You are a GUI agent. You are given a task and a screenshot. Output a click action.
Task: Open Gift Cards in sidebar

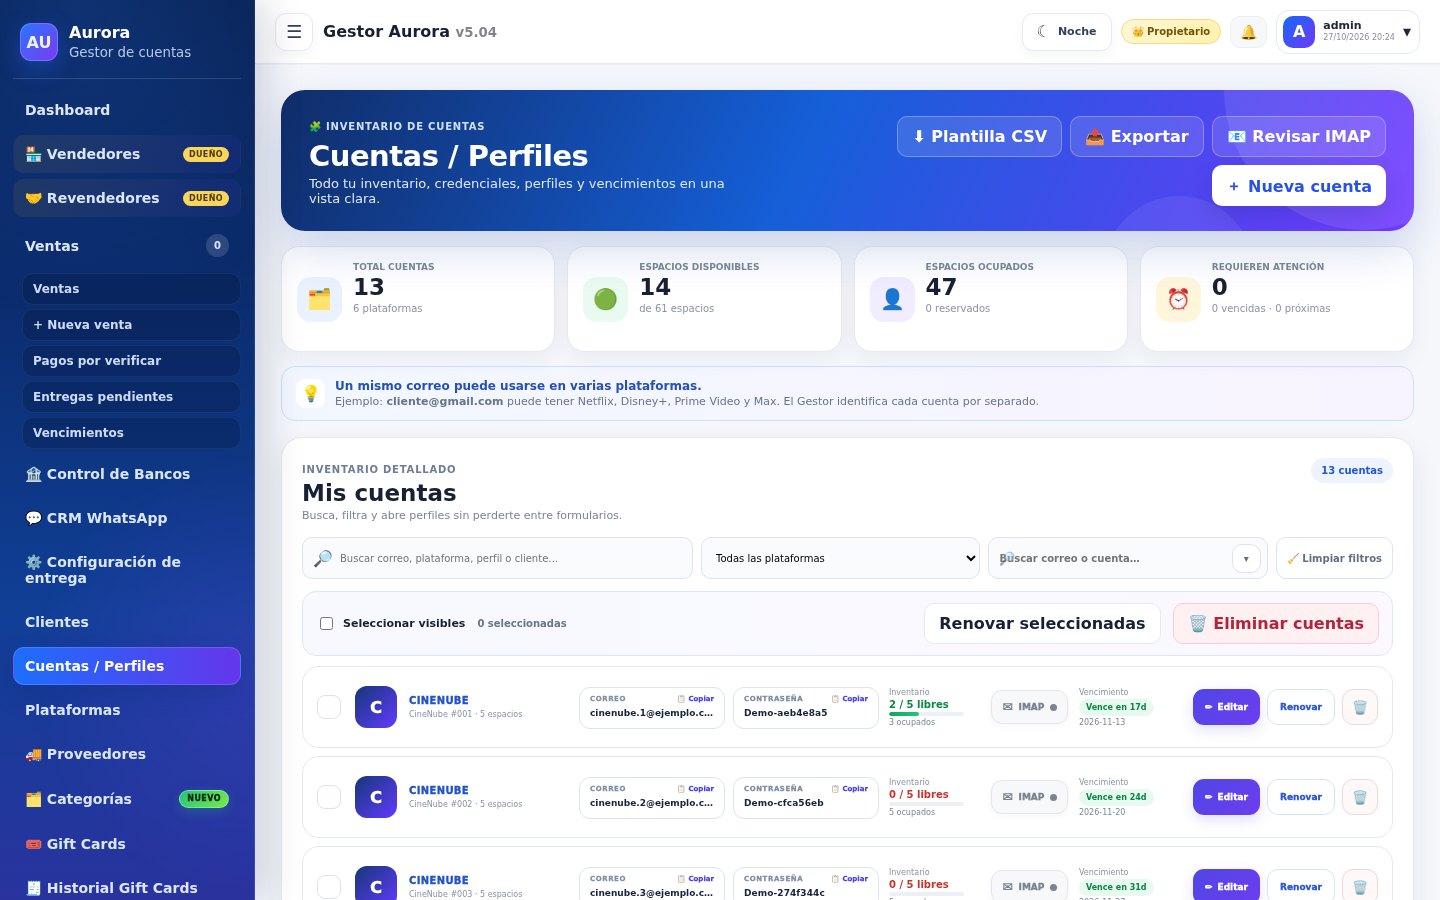[127, 844]
